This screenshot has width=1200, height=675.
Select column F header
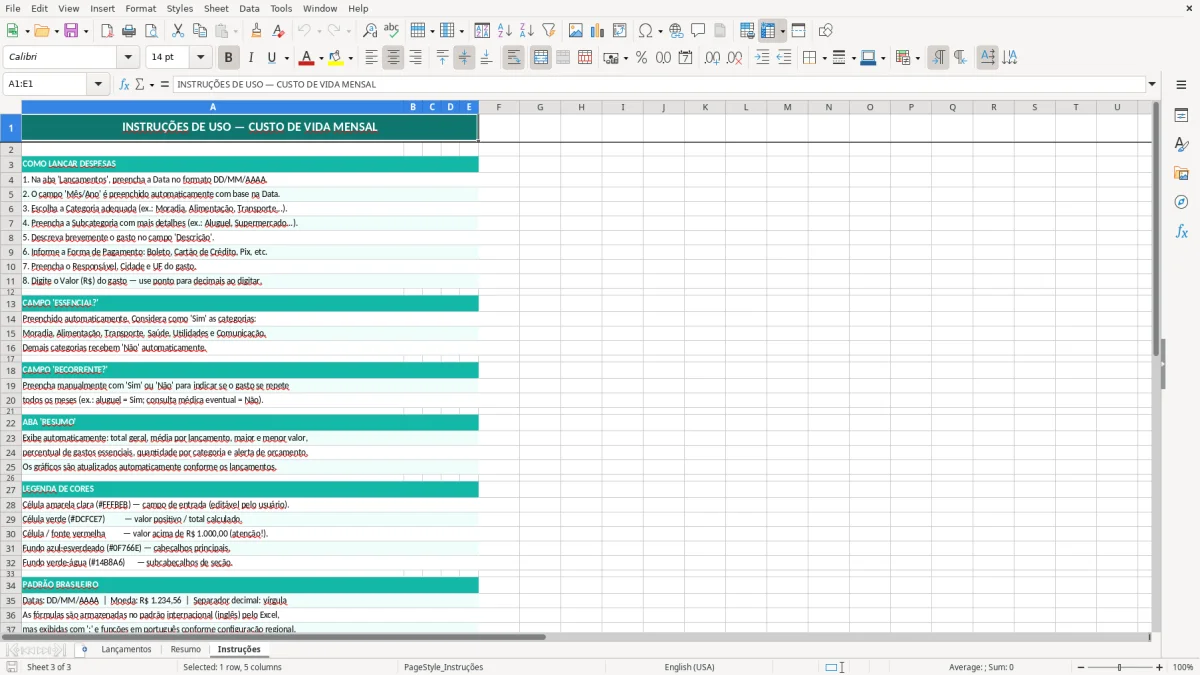(498, 107)
